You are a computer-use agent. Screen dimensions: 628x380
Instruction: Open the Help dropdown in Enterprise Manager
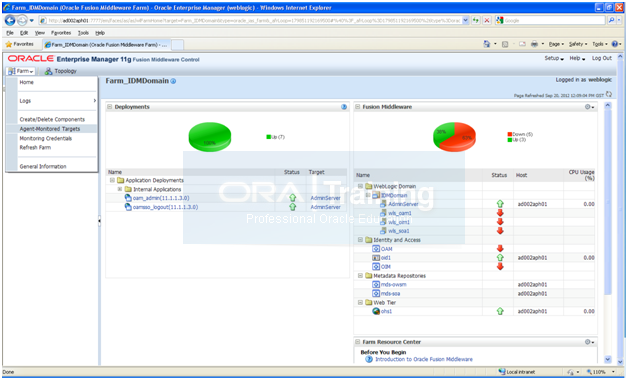point(577,58)
